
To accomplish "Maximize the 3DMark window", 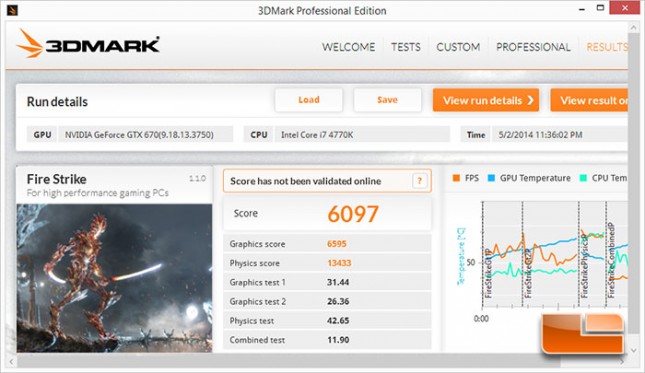I will pos(601,8).
